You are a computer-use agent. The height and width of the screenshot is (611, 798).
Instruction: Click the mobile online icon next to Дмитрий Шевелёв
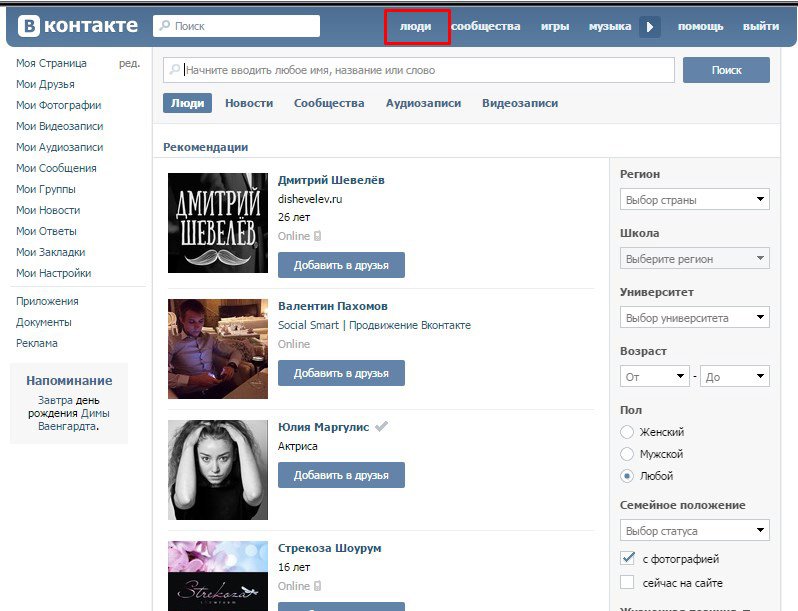tap(318, 237)
